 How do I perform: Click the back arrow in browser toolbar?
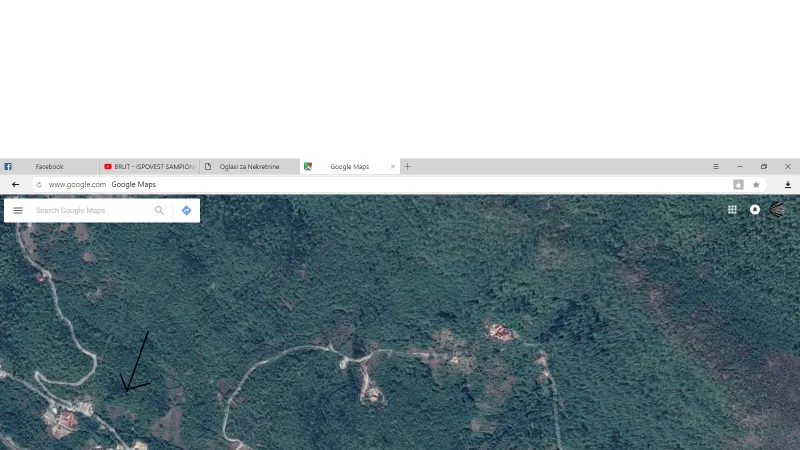[15, 185]
